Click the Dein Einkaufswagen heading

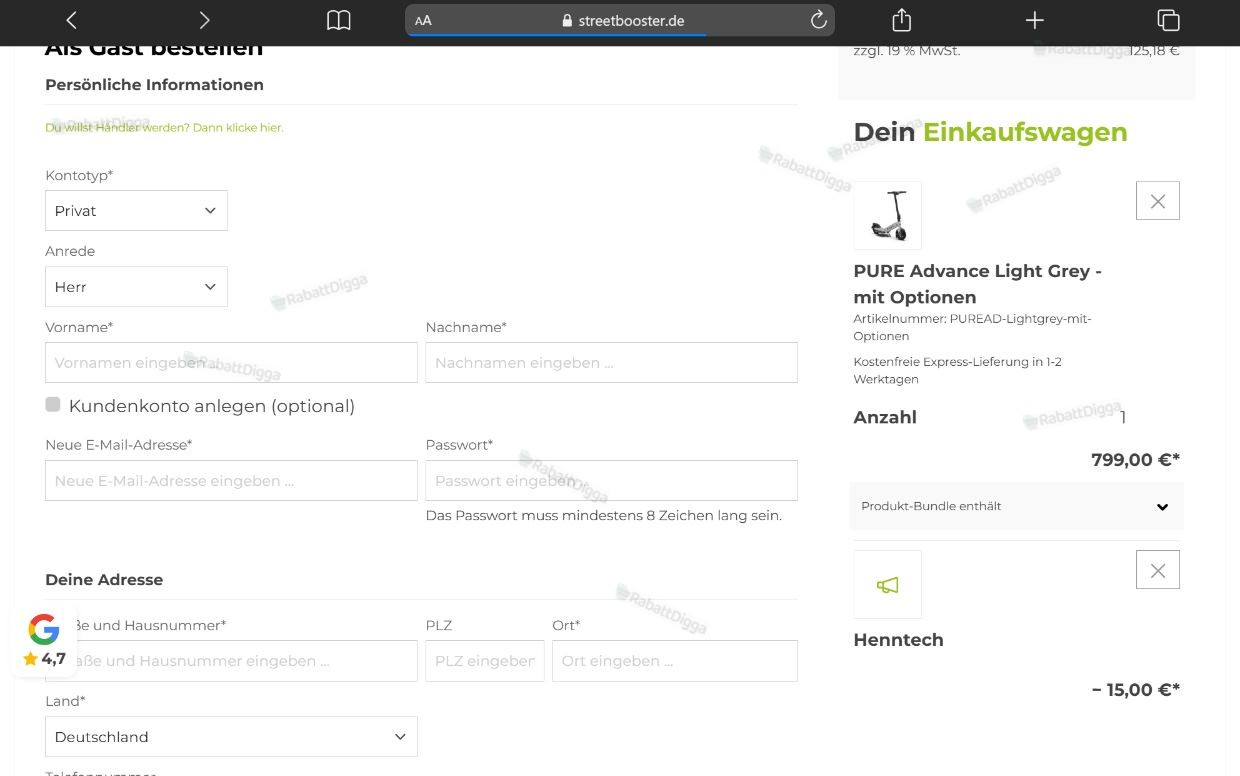990,132
